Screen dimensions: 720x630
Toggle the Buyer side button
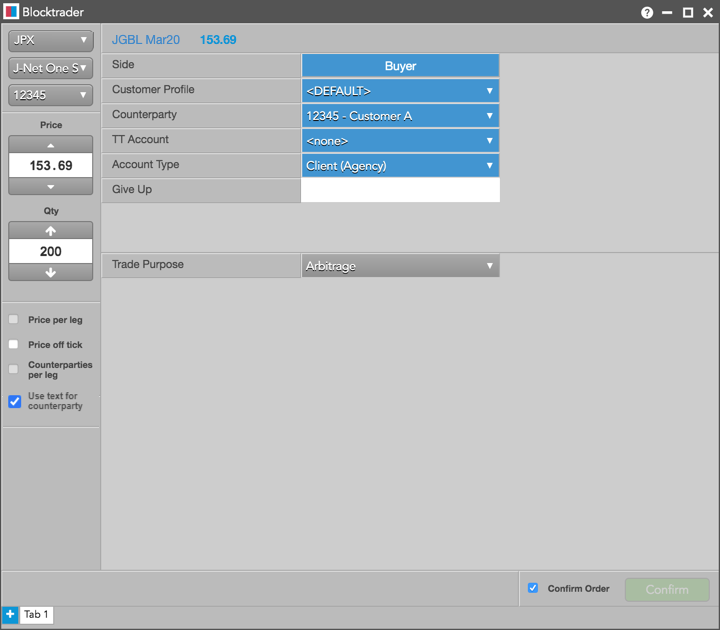tap(400, 66)
